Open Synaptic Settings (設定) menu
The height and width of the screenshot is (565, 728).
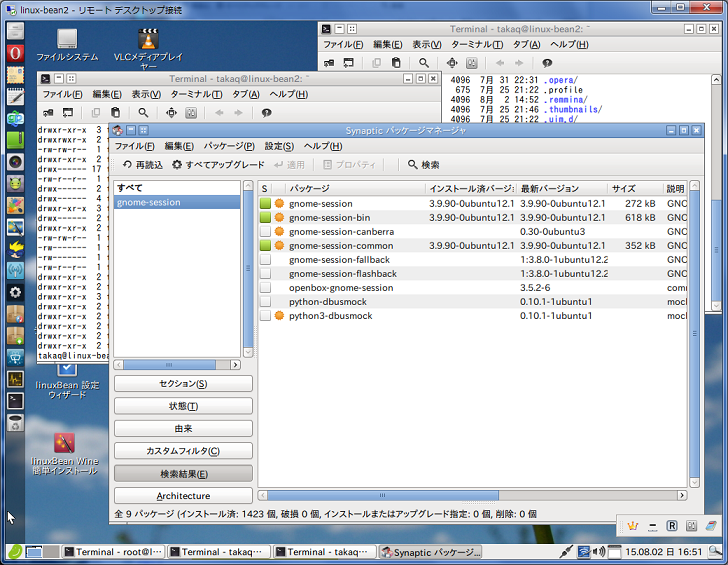[x=279, y=146]
